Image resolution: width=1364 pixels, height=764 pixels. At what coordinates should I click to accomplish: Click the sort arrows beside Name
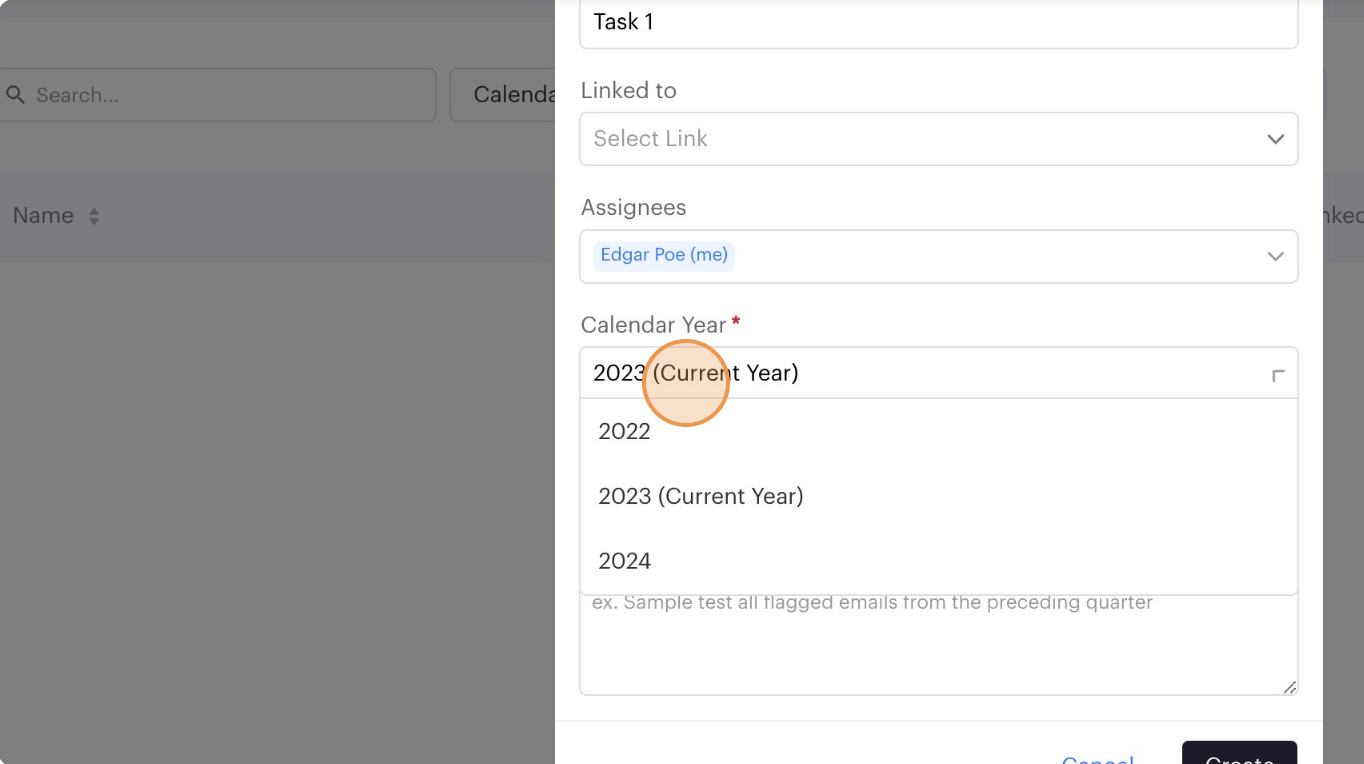[94, 216]
